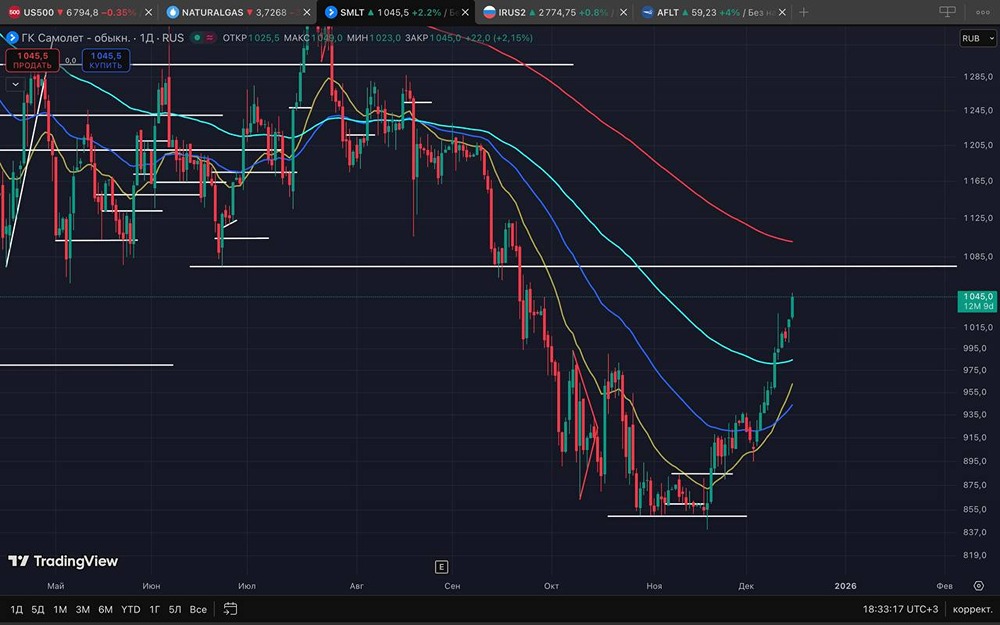Set date range to 1Д

(x=17, y=609)
